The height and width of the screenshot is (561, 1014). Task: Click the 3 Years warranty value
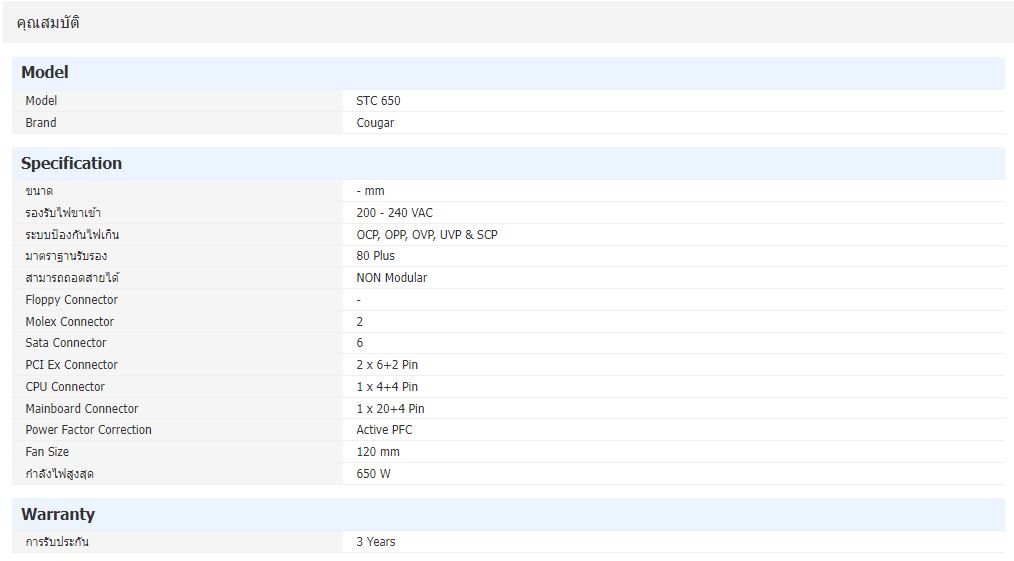(375, 542)
